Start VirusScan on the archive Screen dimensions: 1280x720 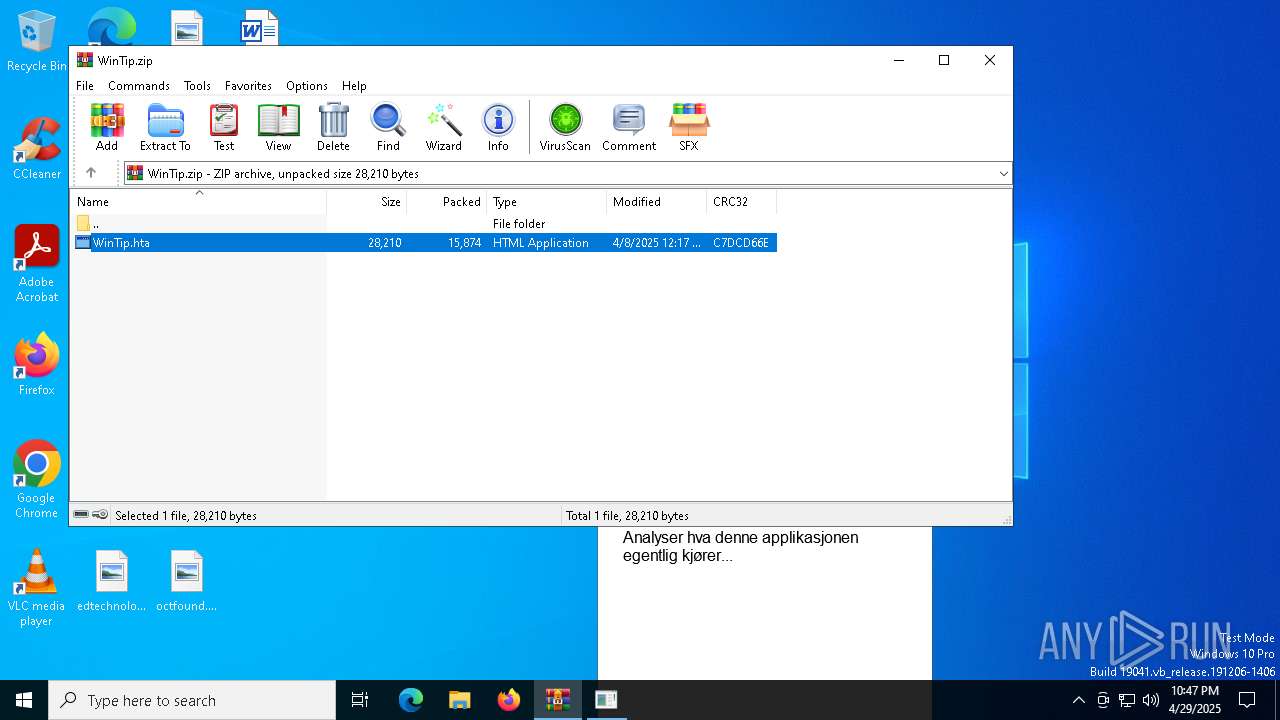565,127
